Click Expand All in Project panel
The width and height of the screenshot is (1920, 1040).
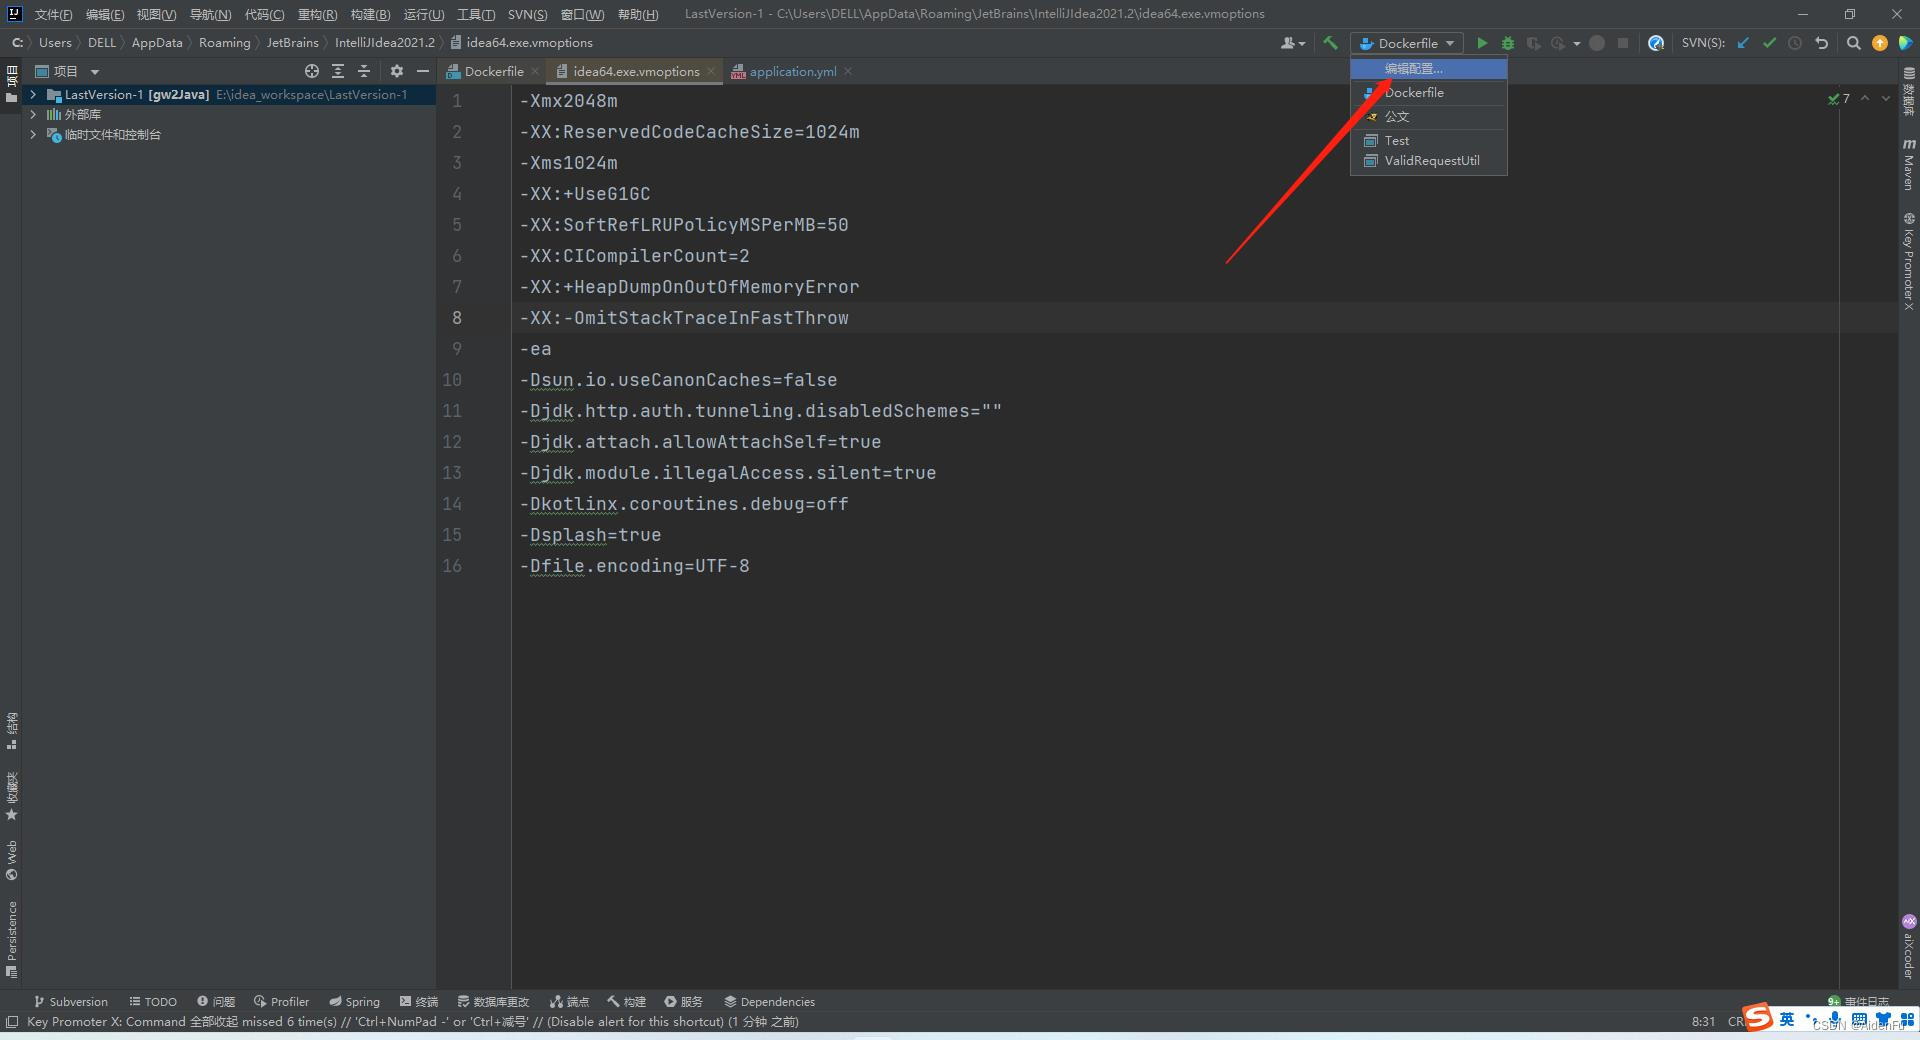point(338,71)
